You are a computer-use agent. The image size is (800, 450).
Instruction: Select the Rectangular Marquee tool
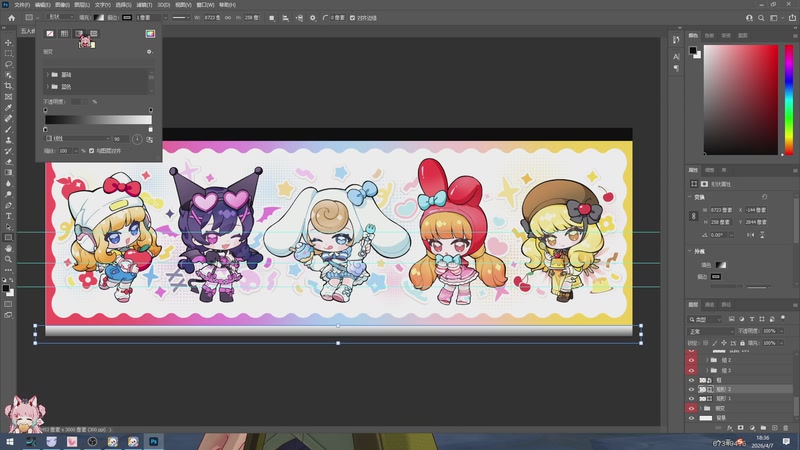pyautogui.click(x=8, y=53)
